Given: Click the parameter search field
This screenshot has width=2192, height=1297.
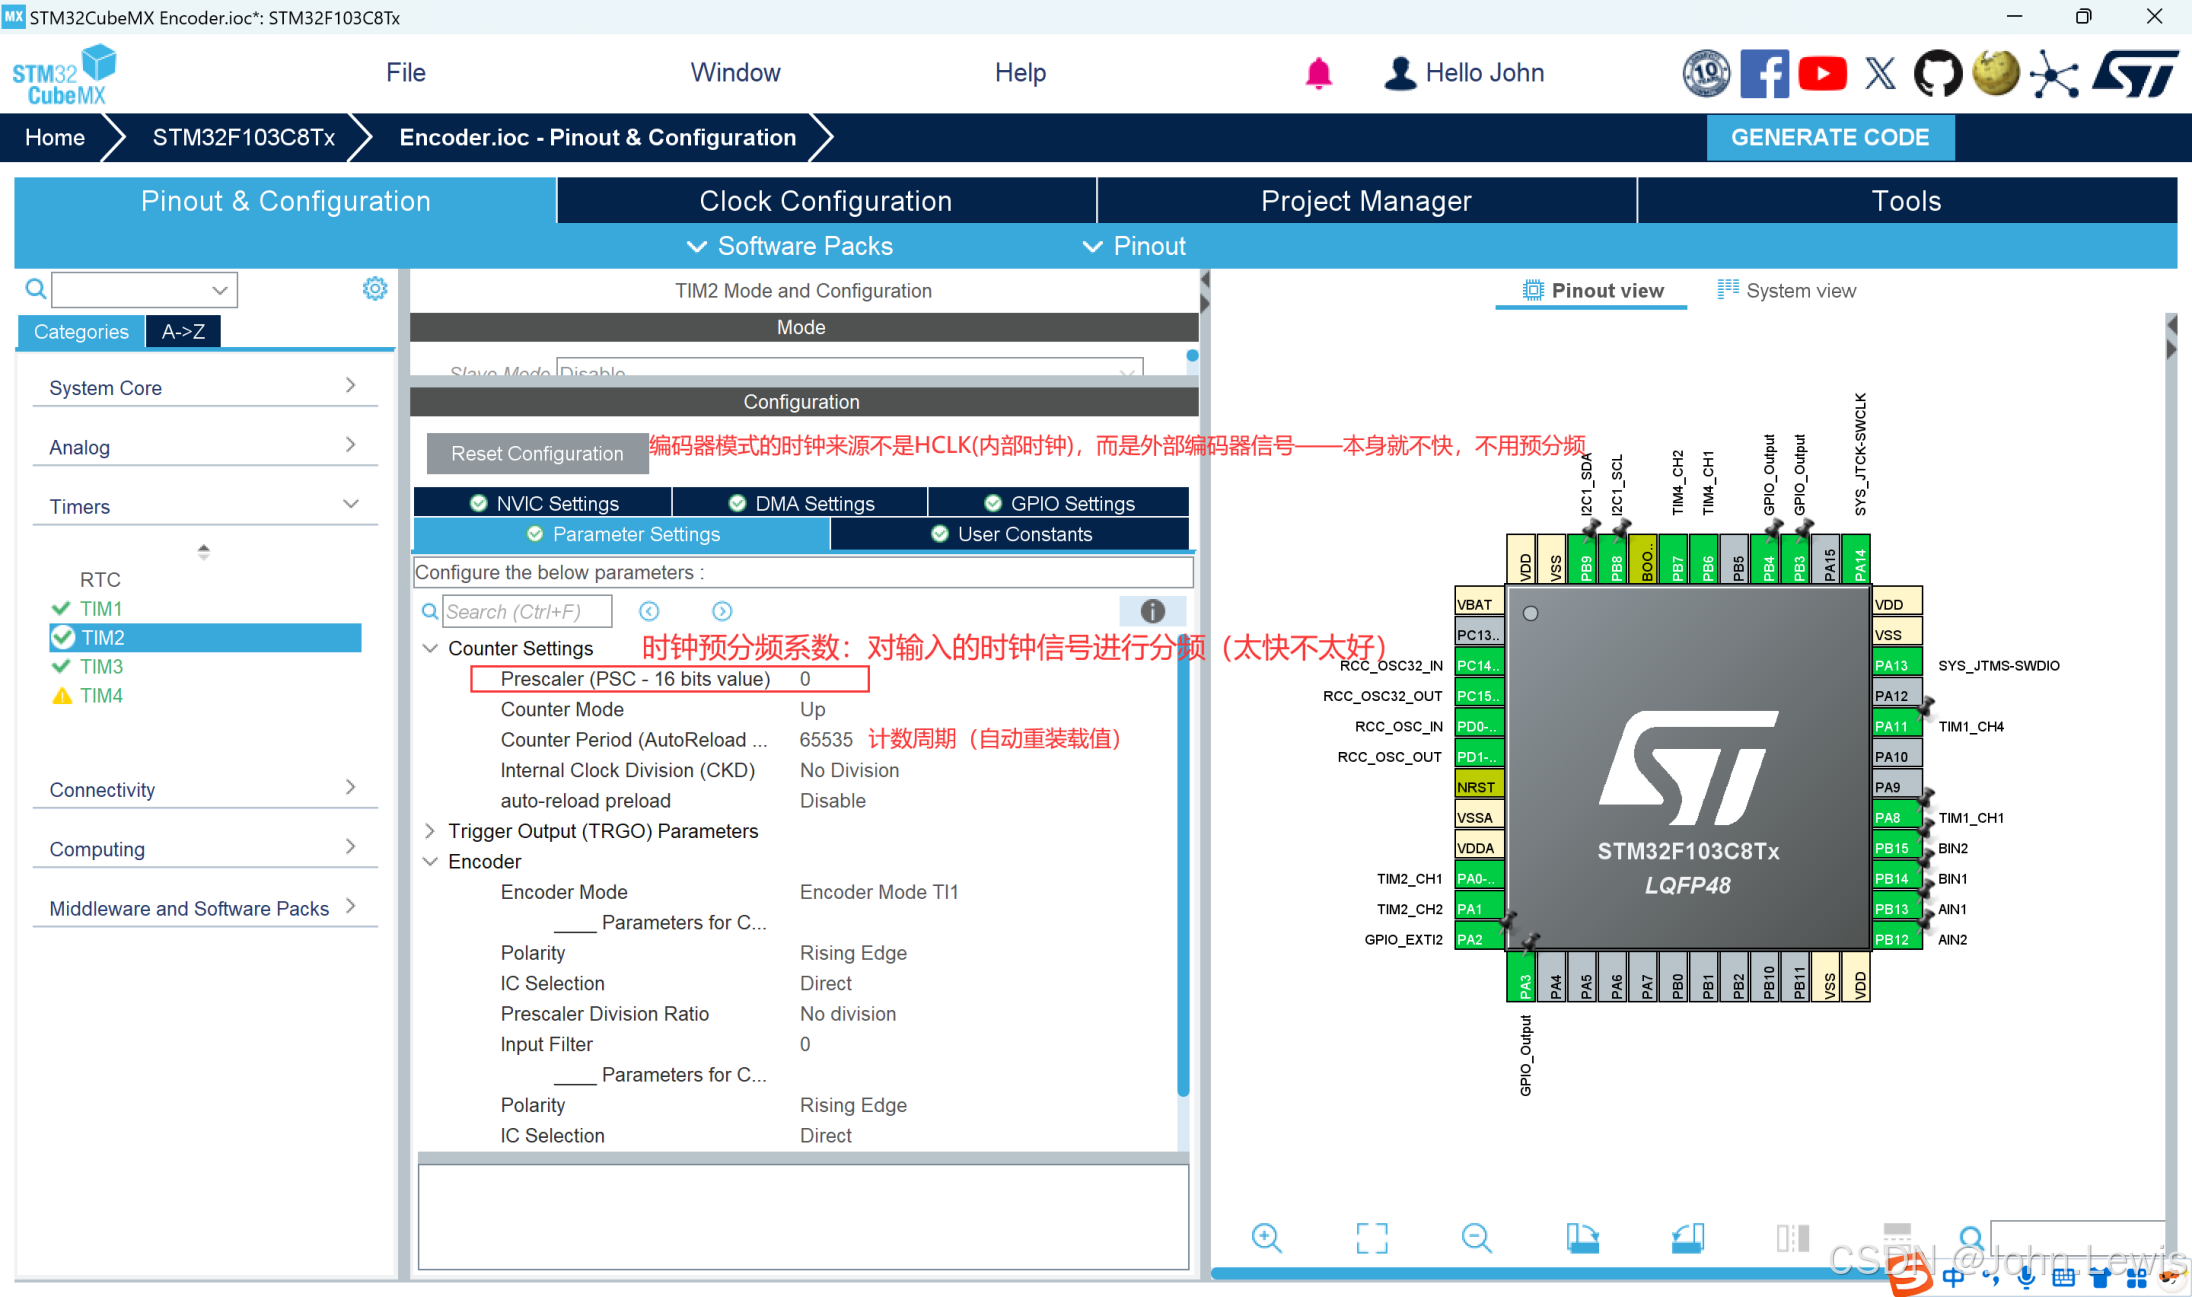Looking at the screenshot, I should 527,611.
